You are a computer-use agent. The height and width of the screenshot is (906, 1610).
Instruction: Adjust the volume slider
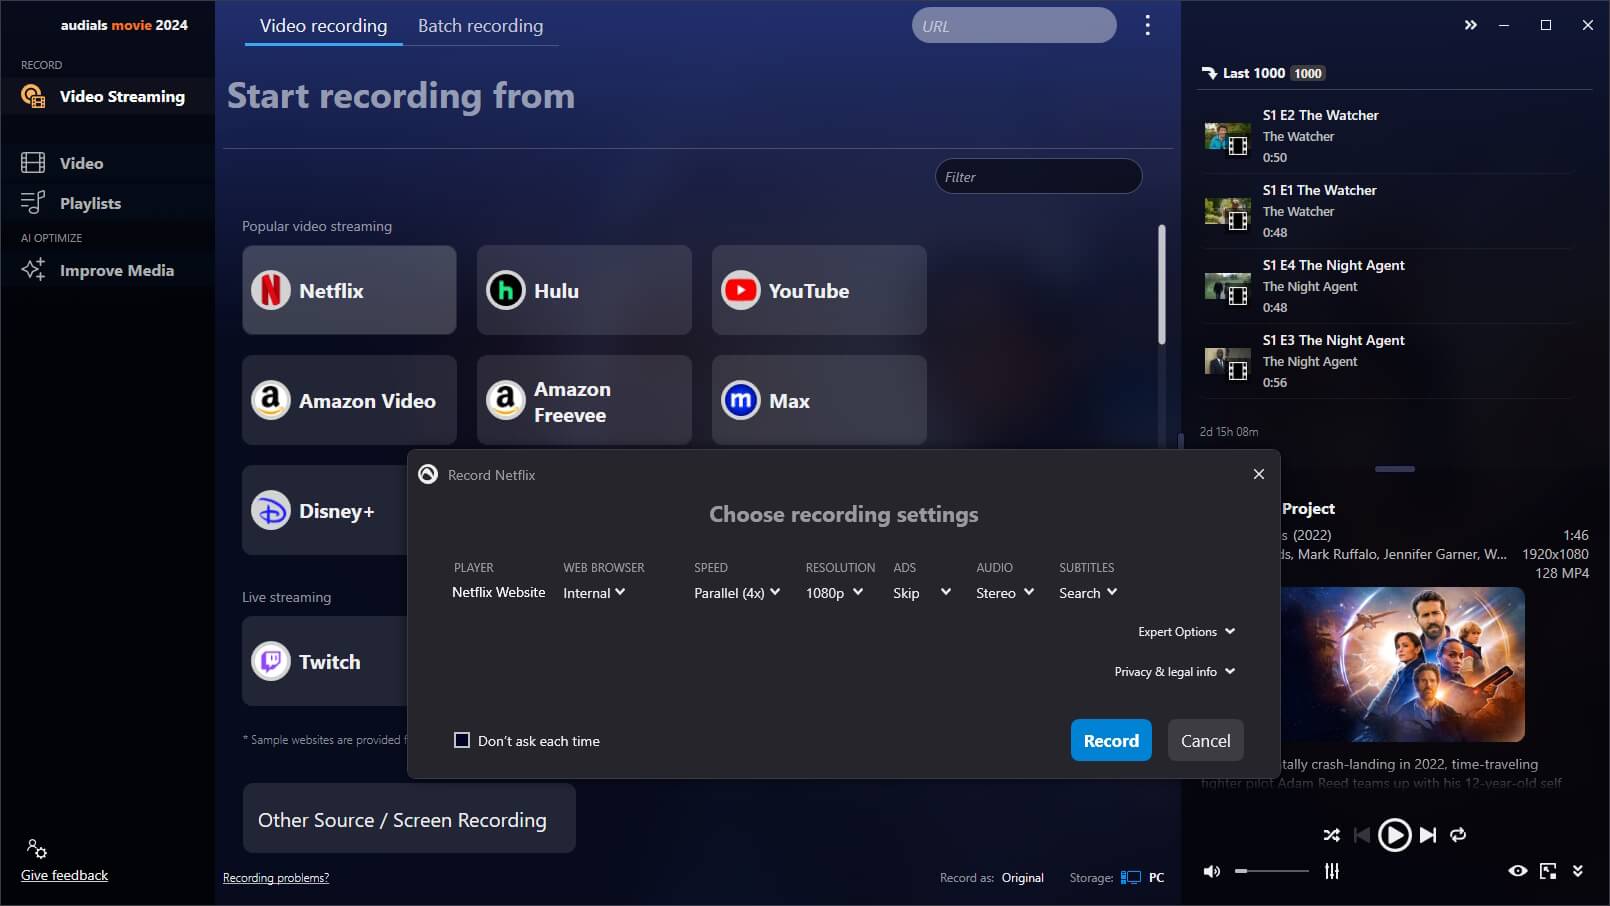point(1271,871)
